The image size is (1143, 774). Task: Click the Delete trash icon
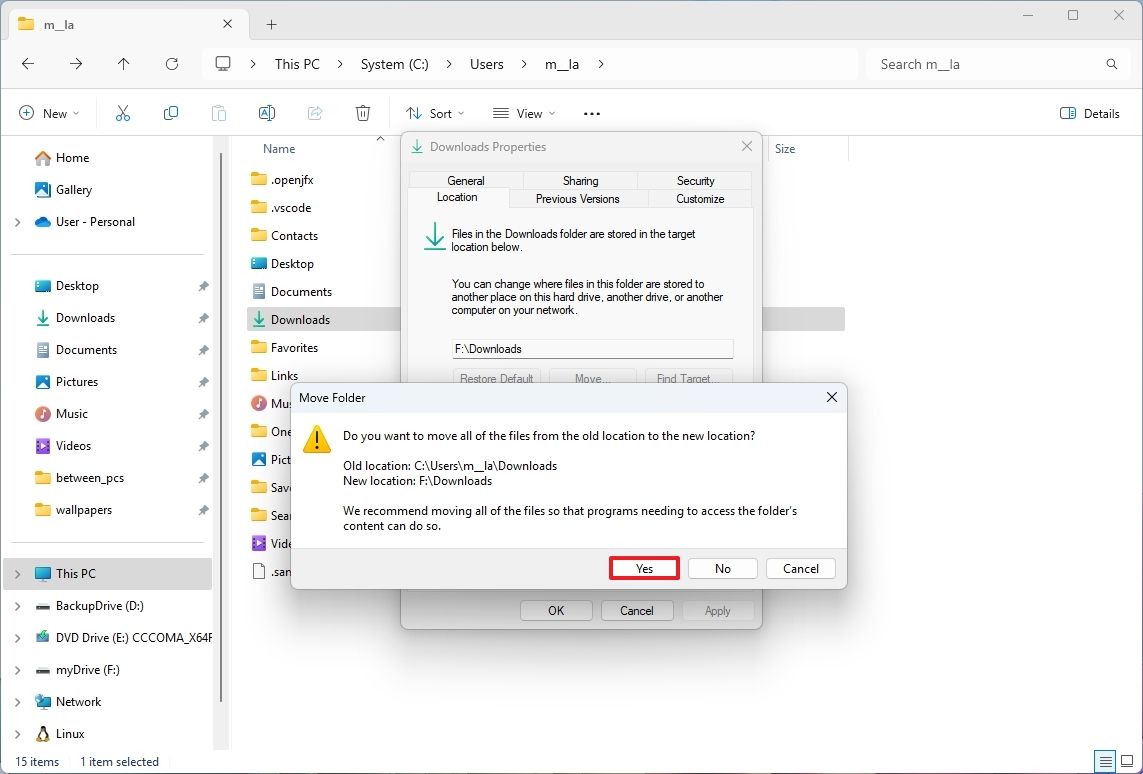click(x=362, y=112)
